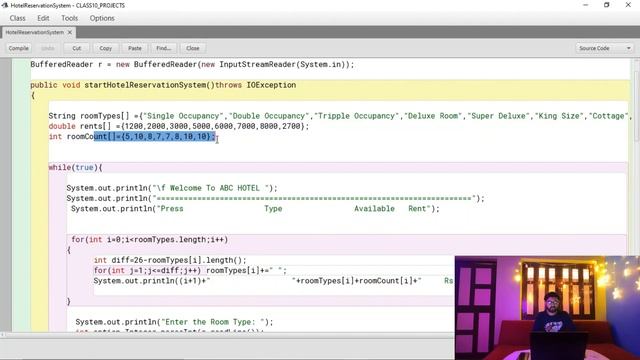Click the println line of equals signs
Viewport: 640px width, 360px height.
tap(276, 198)
